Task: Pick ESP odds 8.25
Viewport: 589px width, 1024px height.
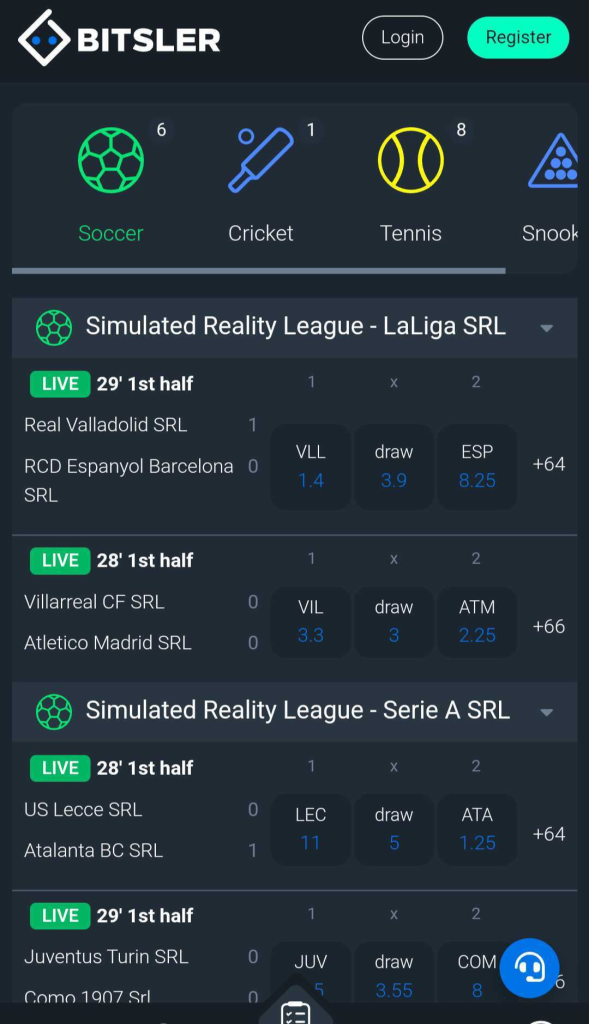Action: coord(477,466)
